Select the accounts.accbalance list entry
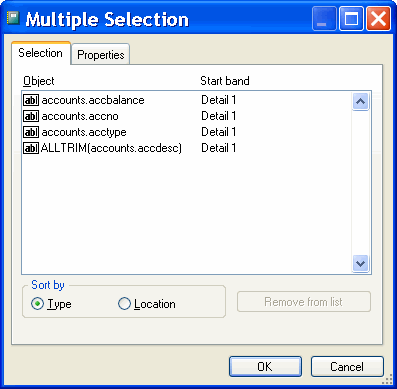 [x=186, y=100]
